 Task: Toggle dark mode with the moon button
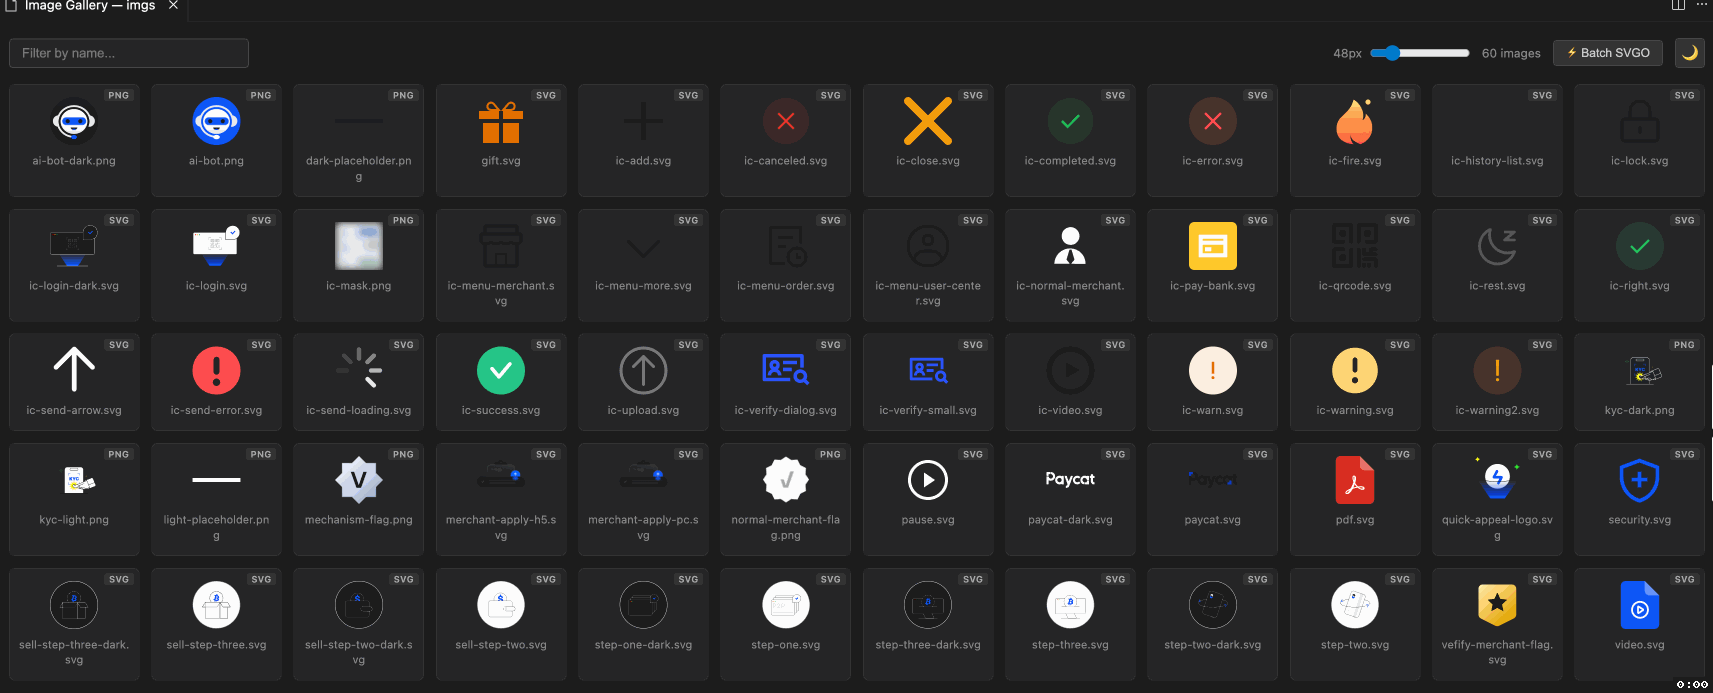1689,53
